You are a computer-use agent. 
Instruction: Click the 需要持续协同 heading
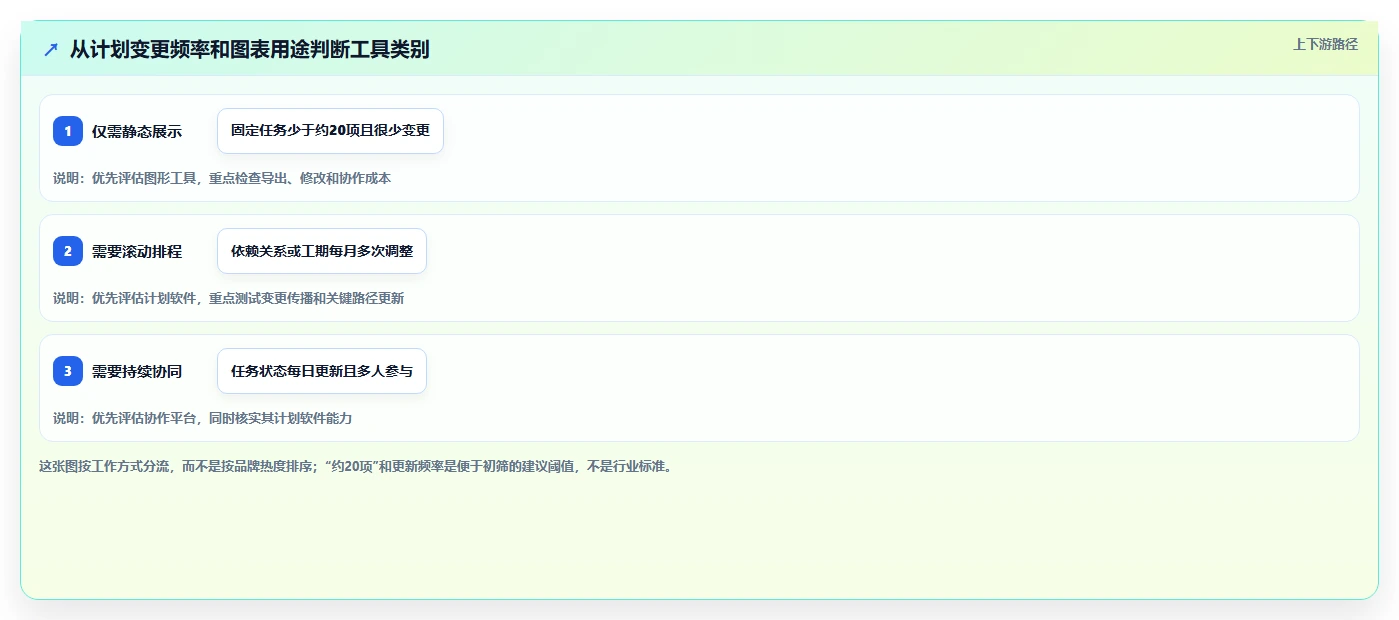pos(137,371)
